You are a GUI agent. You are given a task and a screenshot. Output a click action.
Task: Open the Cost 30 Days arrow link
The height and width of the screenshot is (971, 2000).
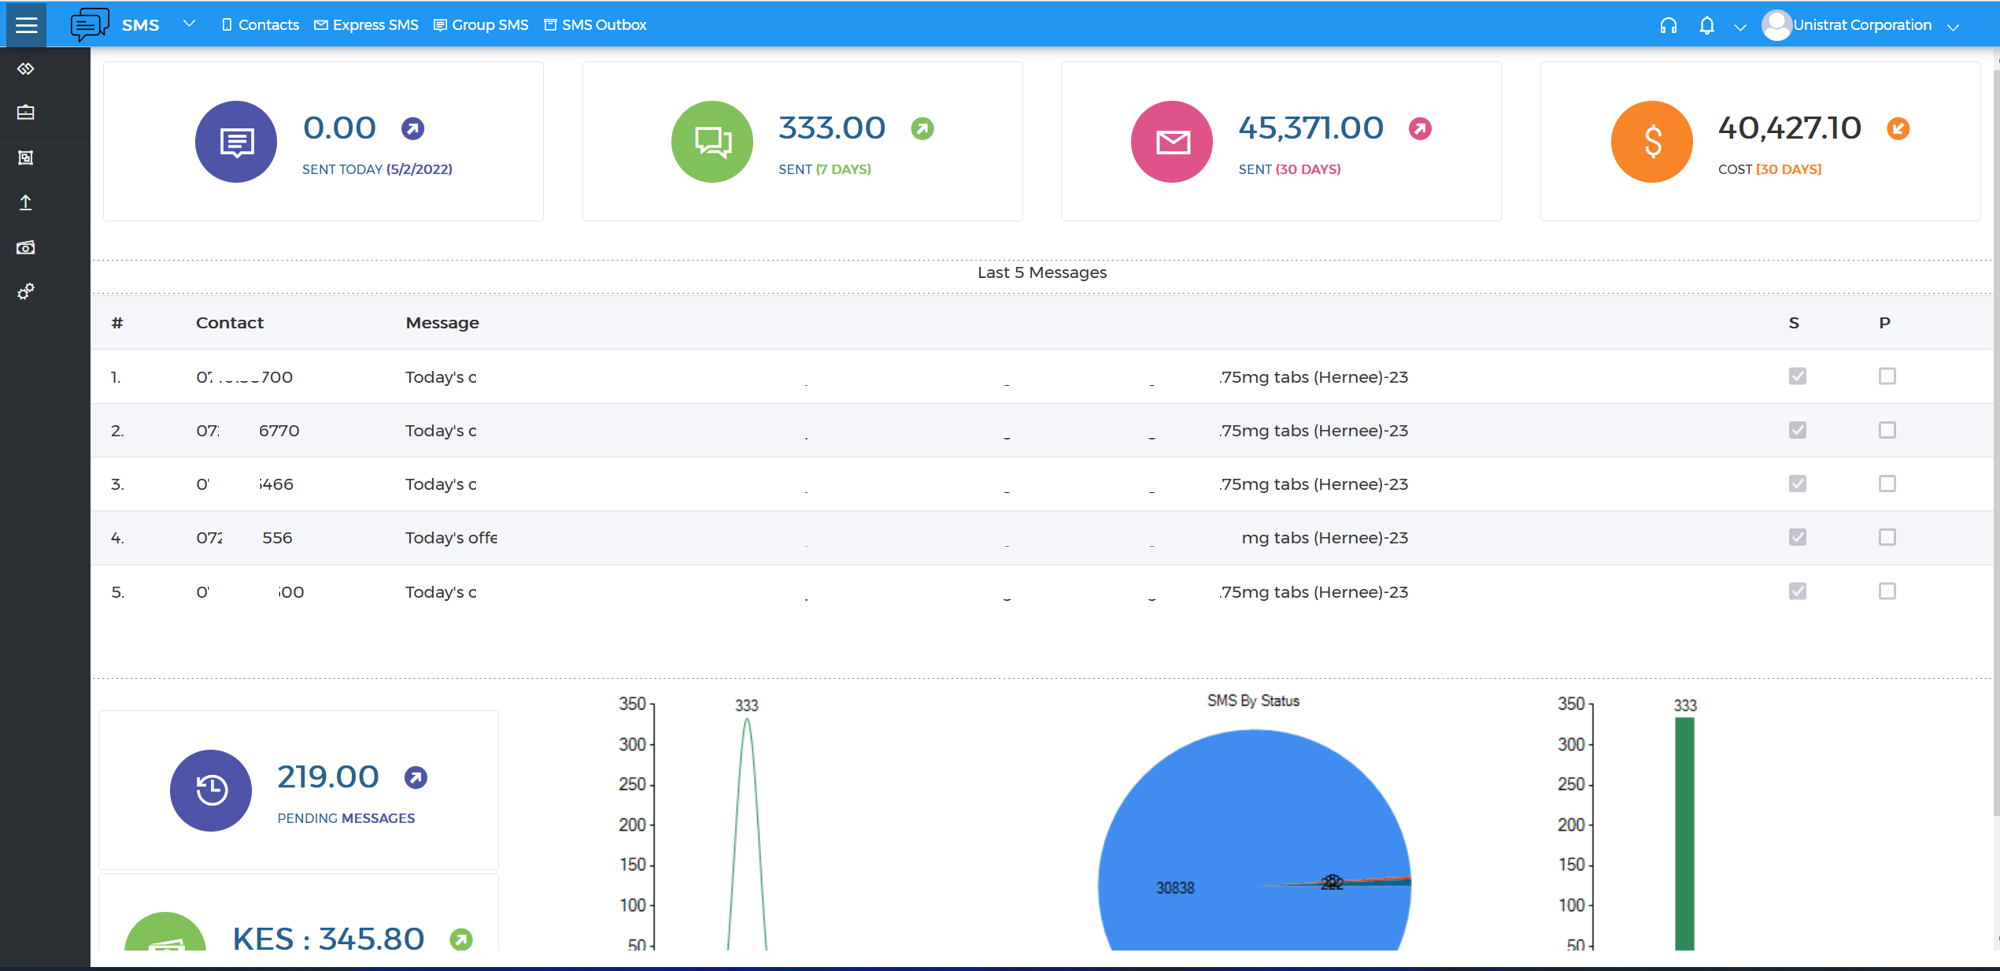(x=1898, y=128)
